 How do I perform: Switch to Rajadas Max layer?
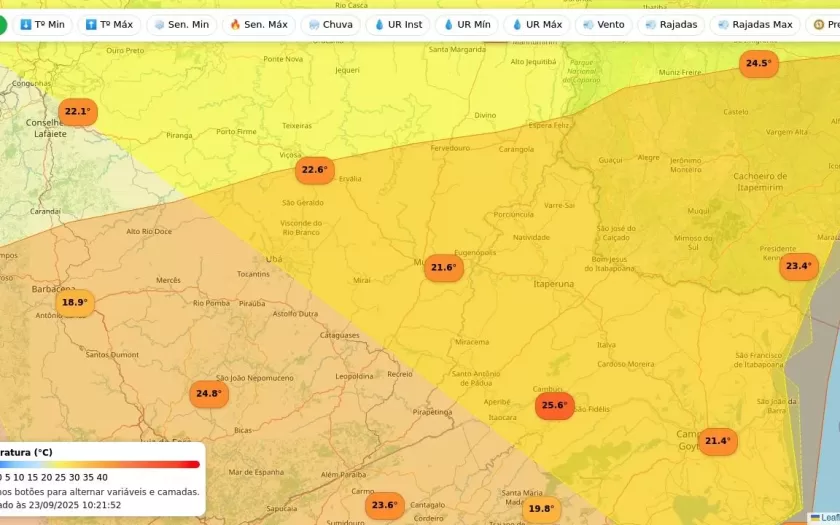(x=756, y=24)
